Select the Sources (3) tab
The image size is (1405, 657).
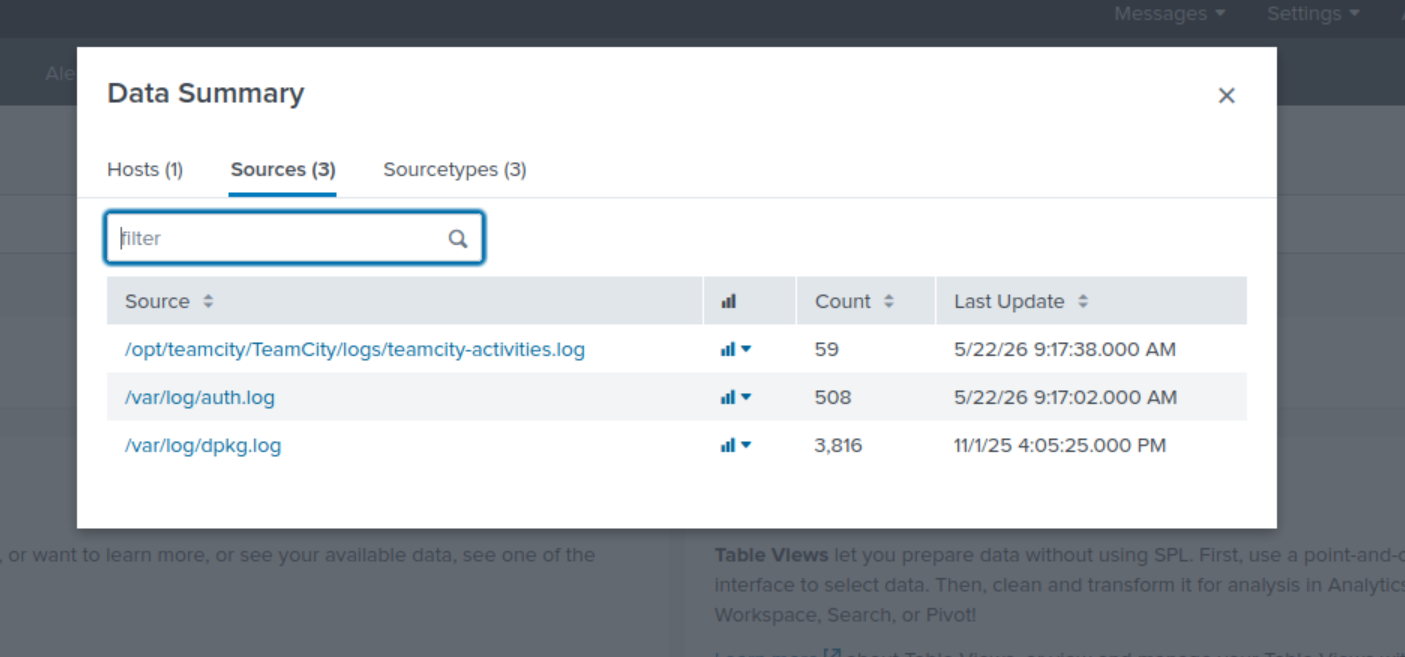point(283,169)
